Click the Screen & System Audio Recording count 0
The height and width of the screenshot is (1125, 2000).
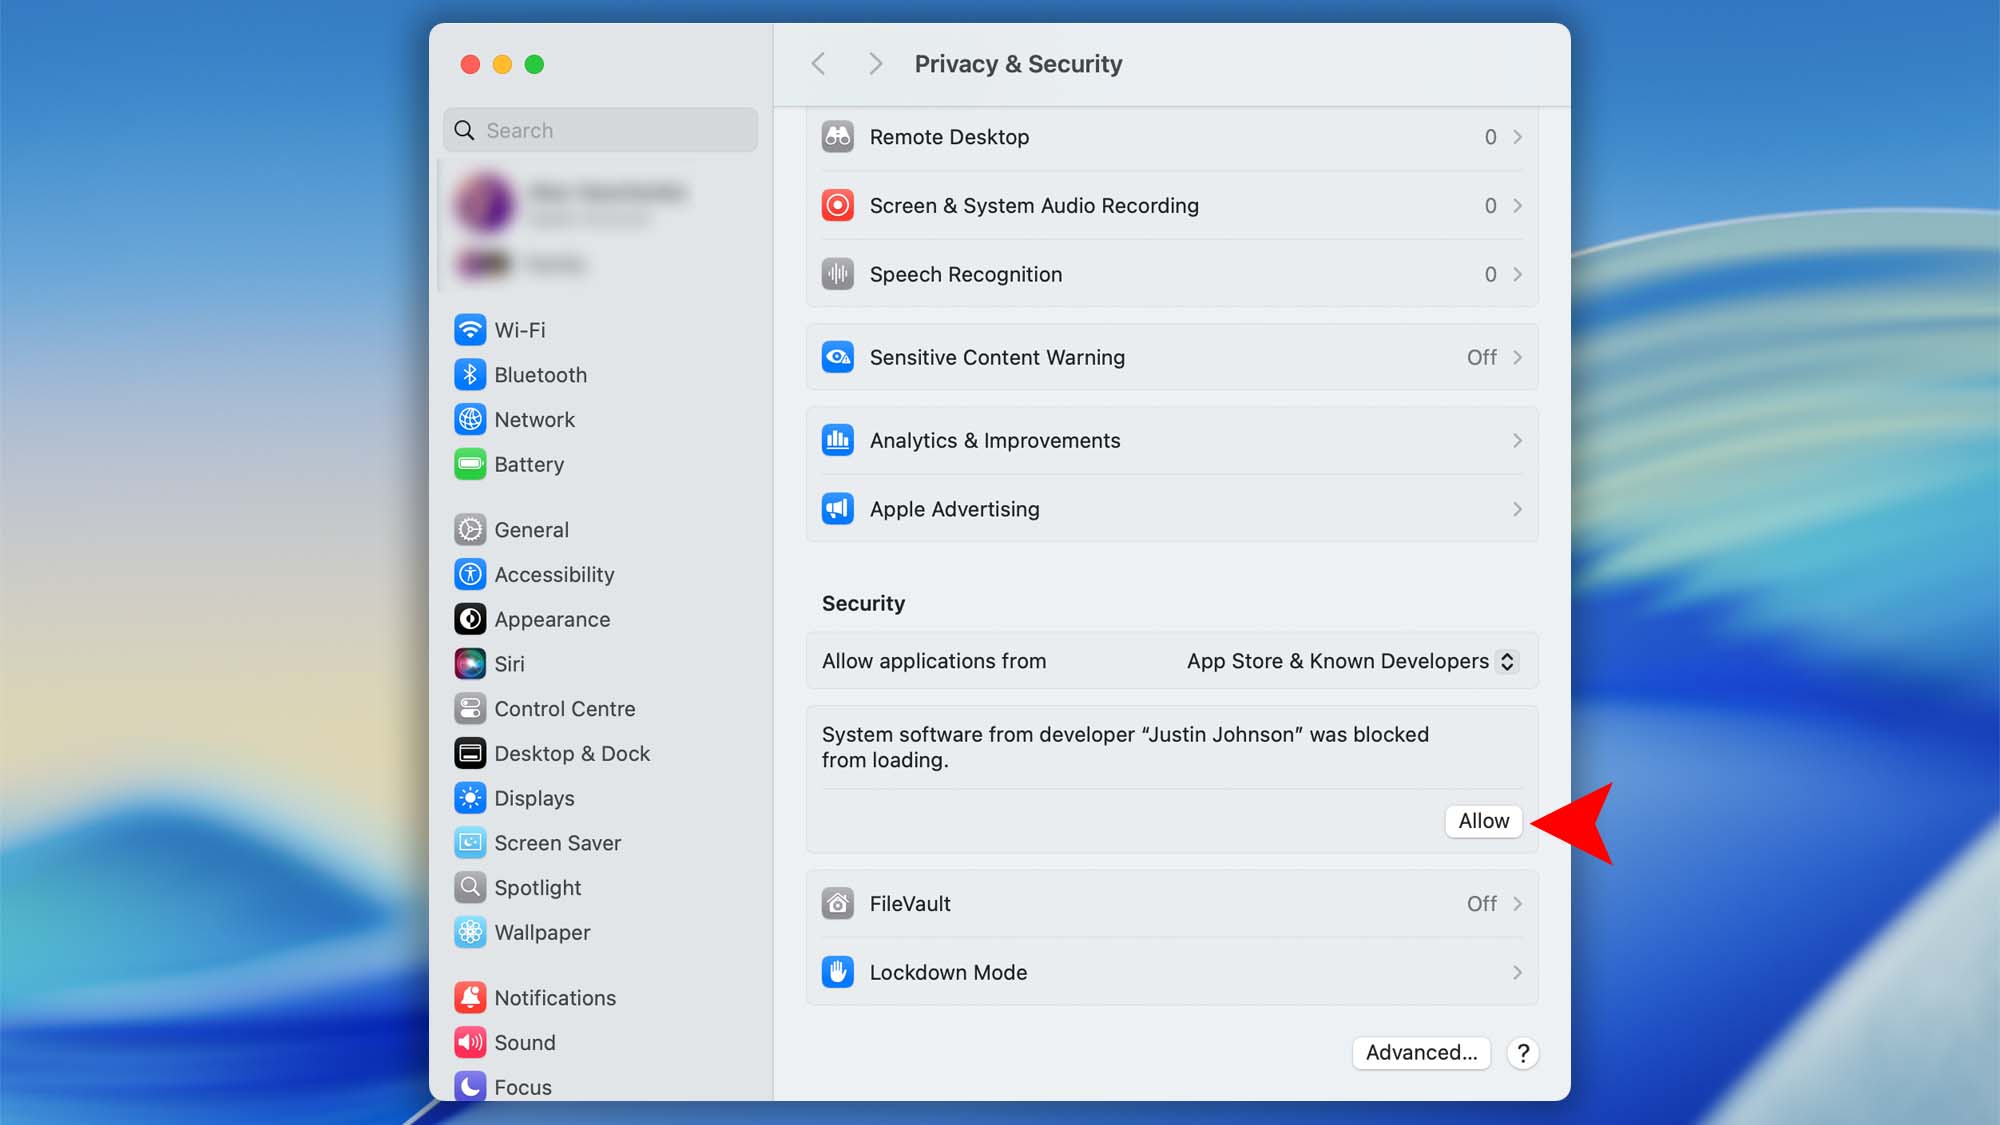[x=1490, y=206]
